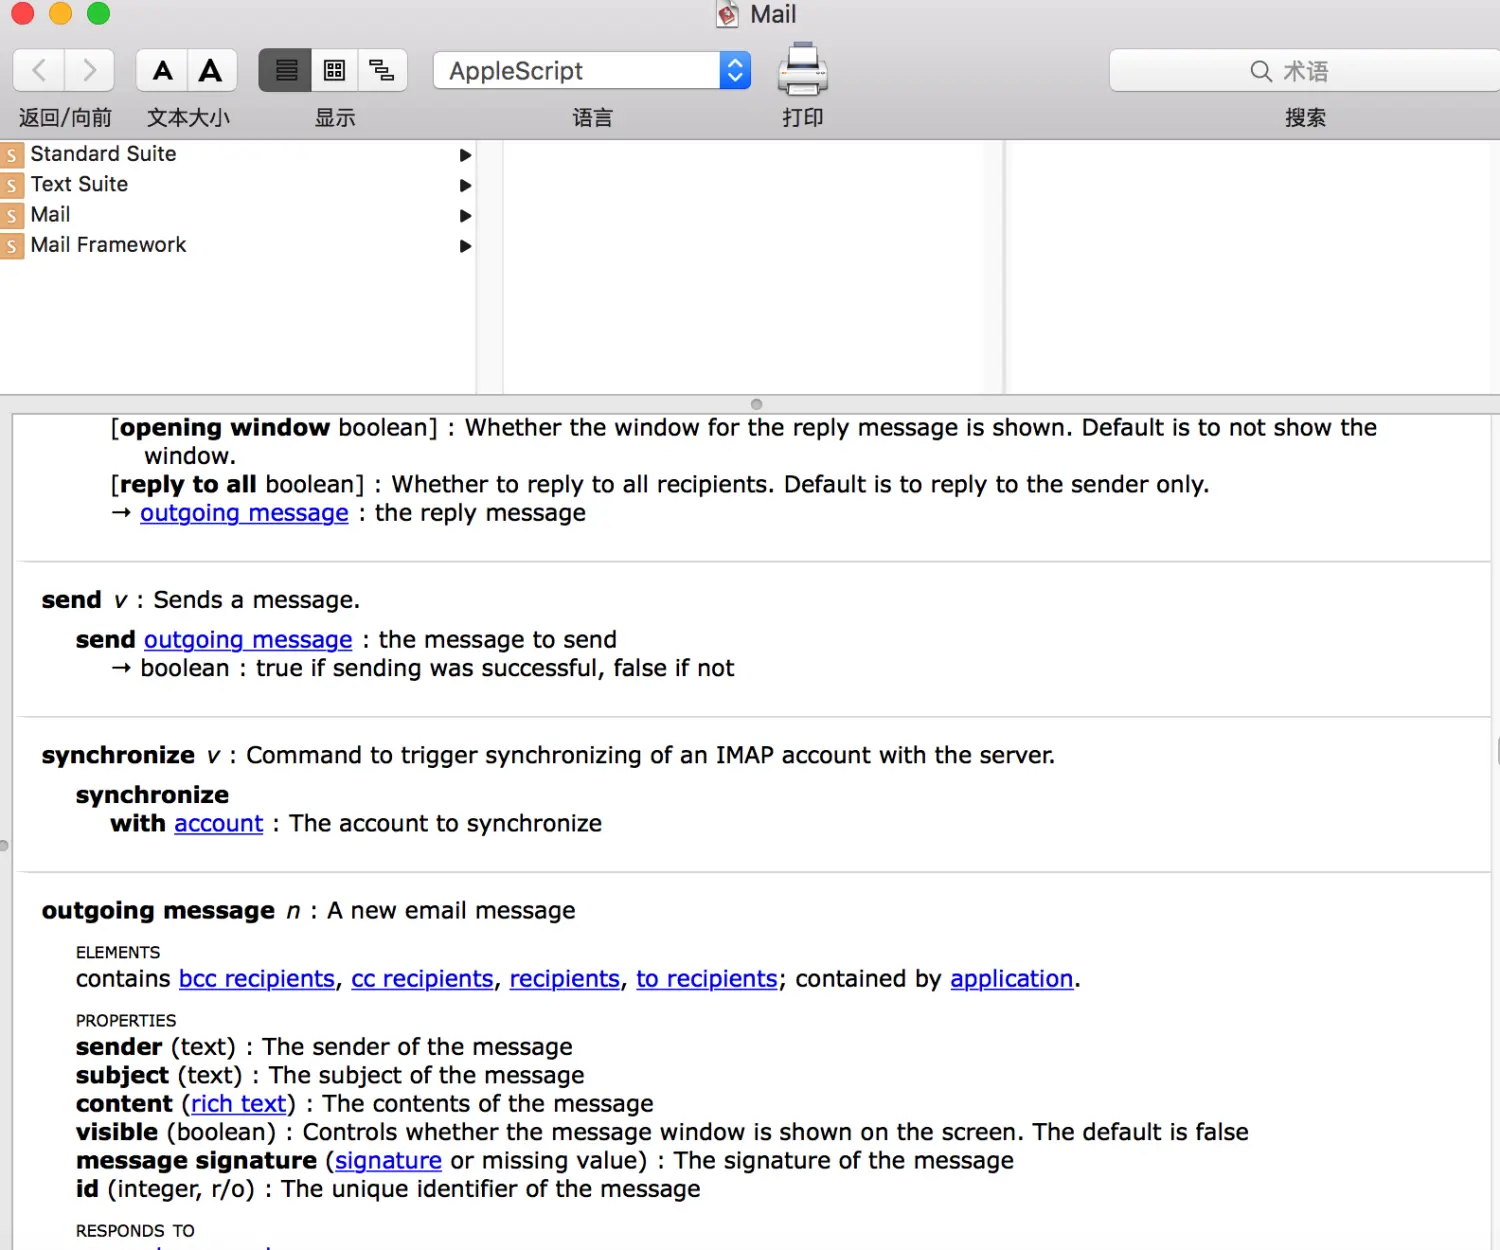
Task: Open the to recipients link
Action: click(707, 979)
